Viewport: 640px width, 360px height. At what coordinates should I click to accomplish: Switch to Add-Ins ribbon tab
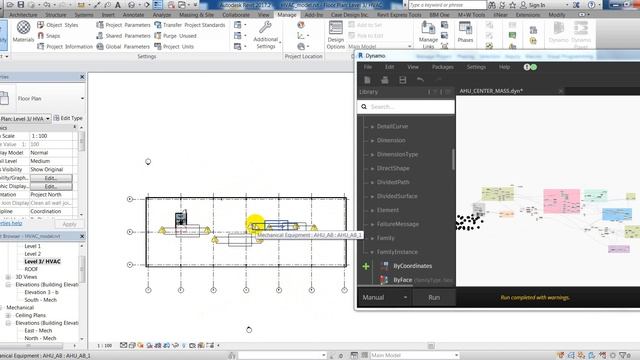pos(313,15)
